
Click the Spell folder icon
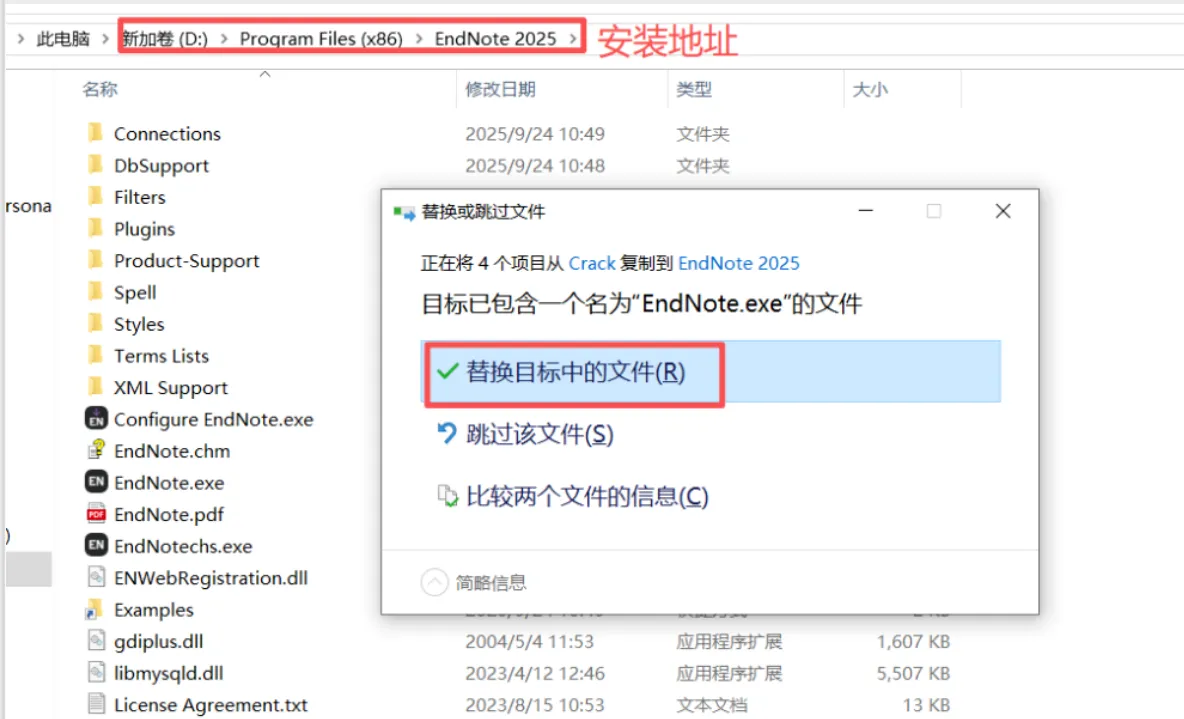point(95,292)
